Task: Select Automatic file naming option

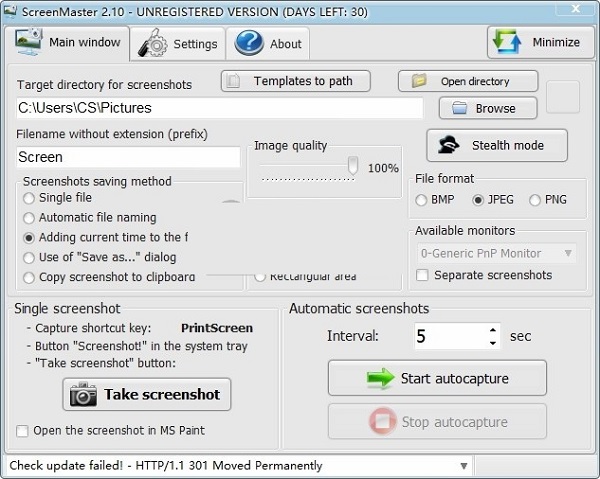Action: pyautogui.click(x=29, y=218)
